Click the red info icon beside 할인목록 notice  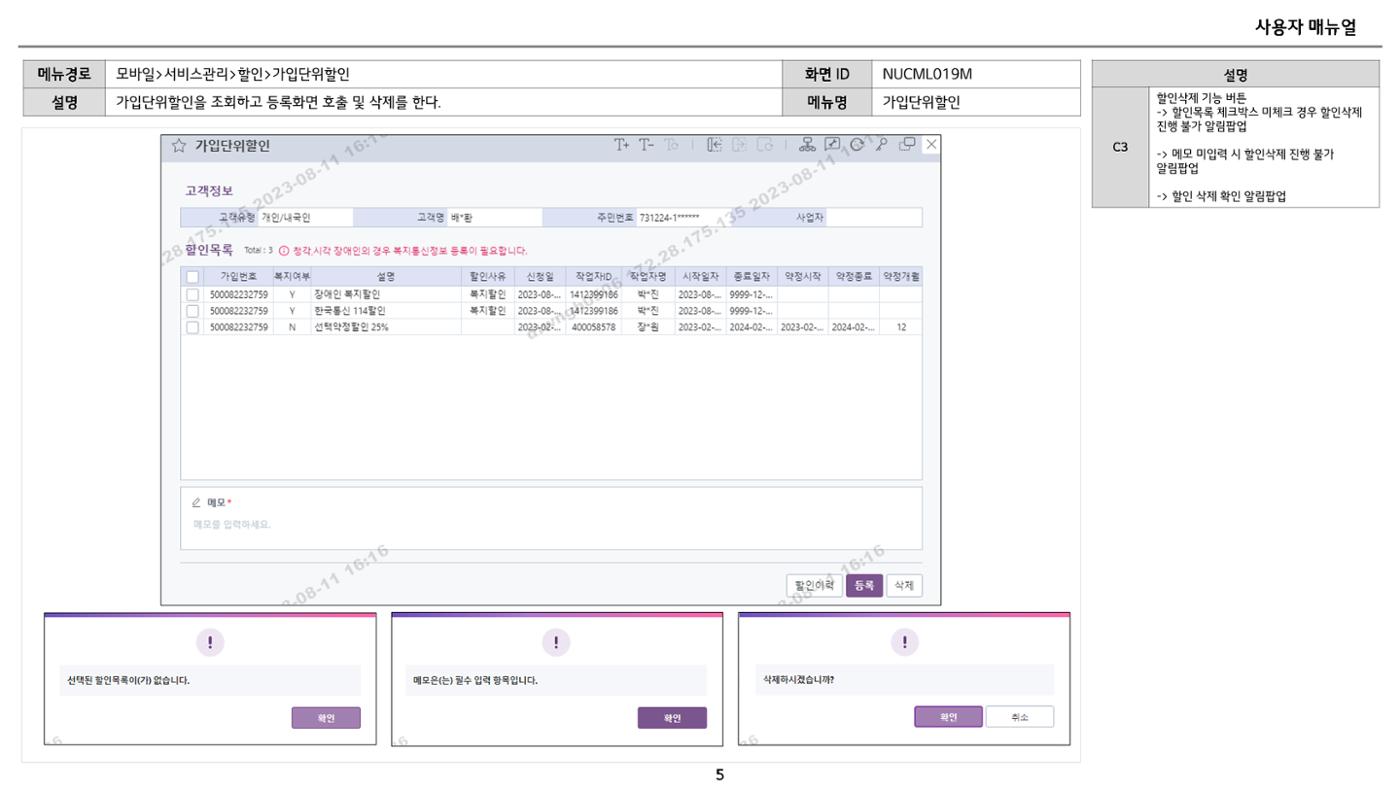(x=283, y=250)
